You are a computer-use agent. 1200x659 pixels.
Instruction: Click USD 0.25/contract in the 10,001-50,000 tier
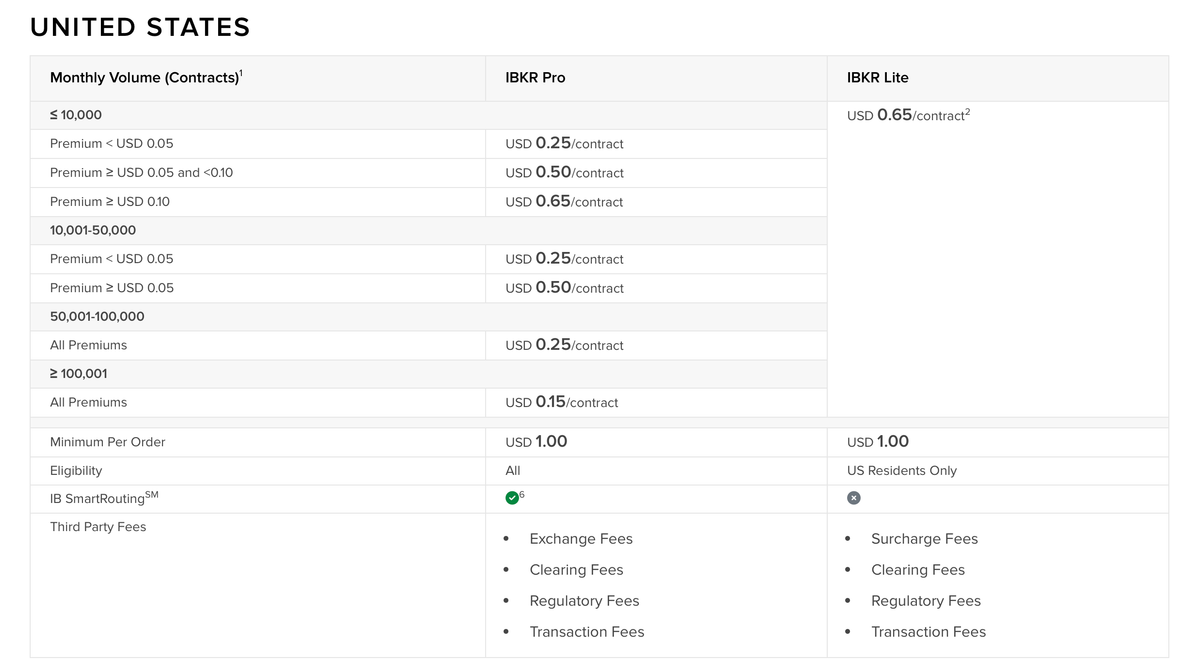[564, 258]
